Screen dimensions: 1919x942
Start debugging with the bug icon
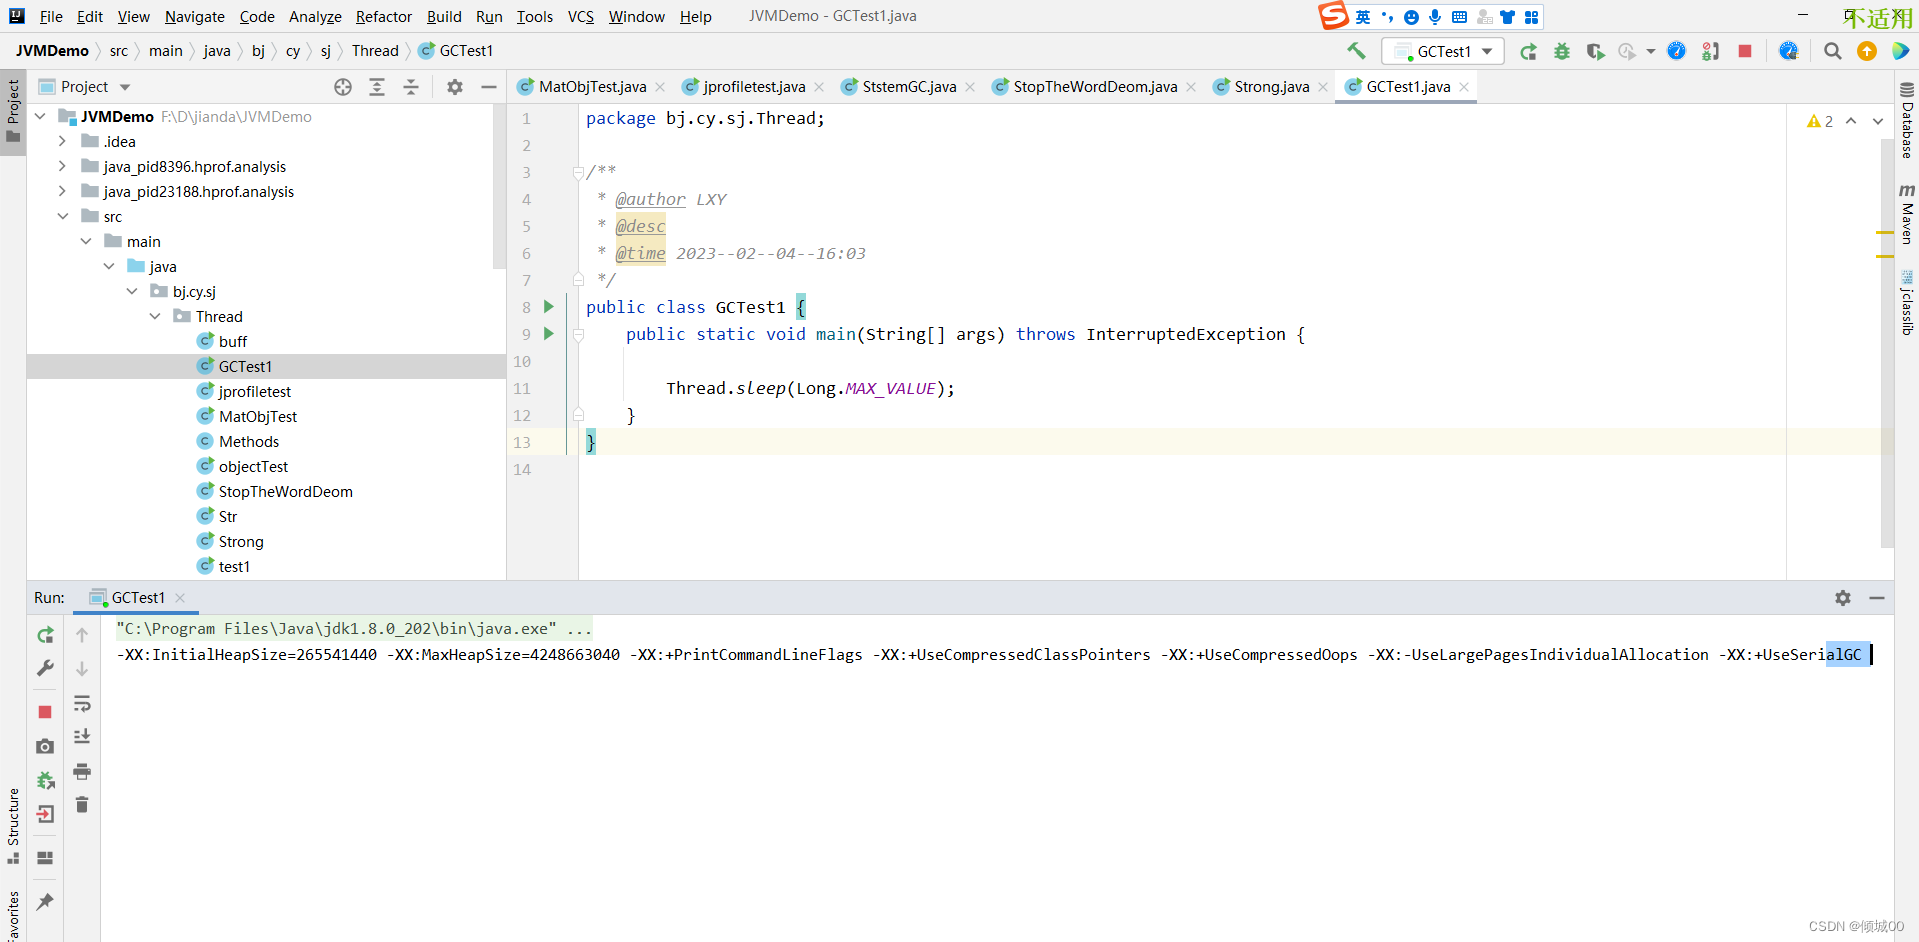tap(1561, 51)
